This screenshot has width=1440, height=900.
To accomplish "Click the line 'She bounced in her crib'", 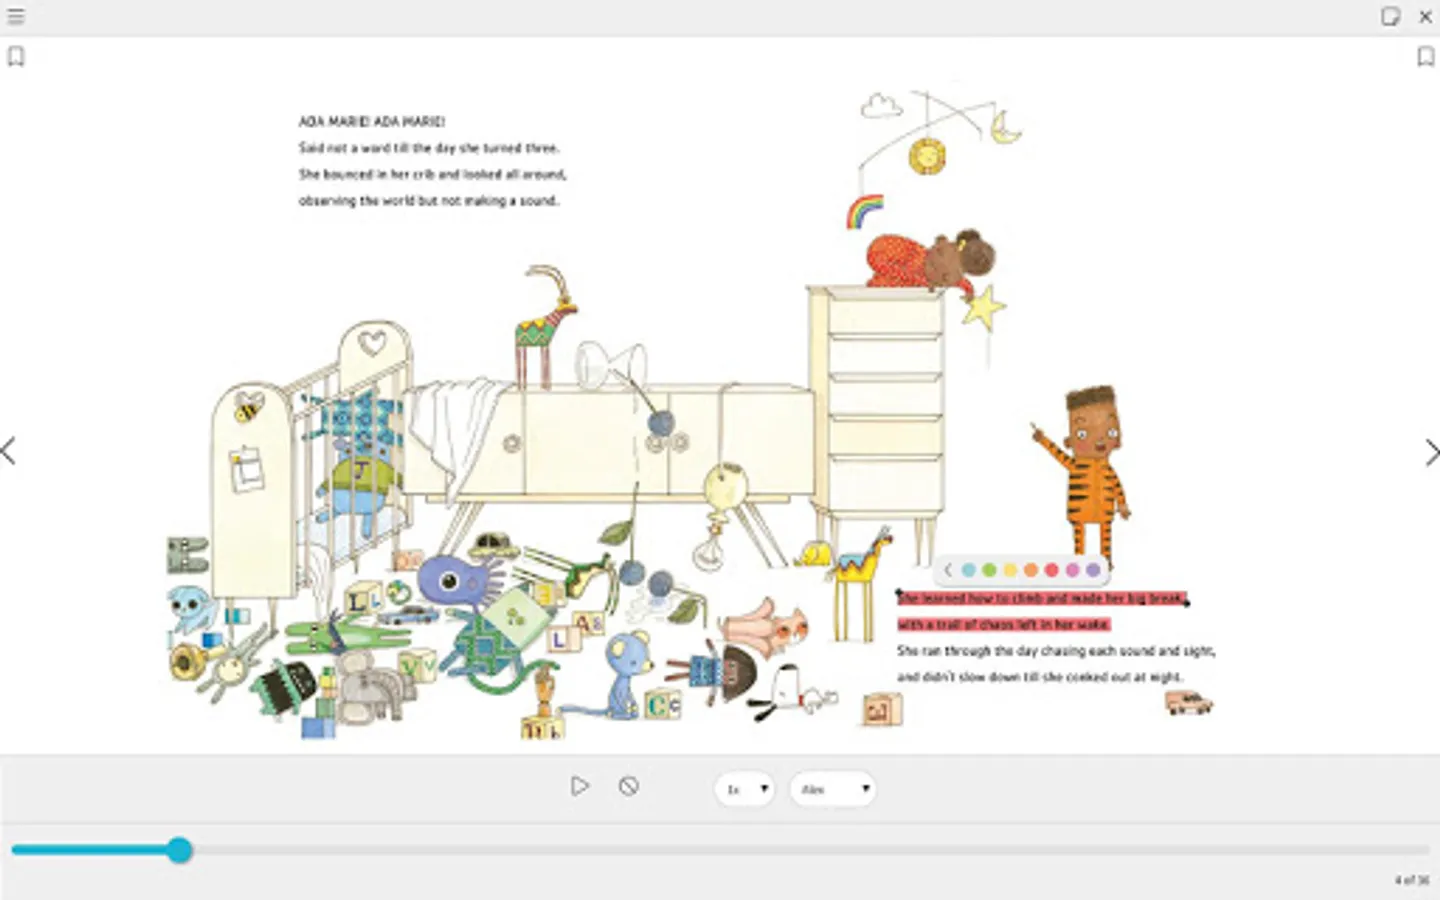I will pos(433,174).
